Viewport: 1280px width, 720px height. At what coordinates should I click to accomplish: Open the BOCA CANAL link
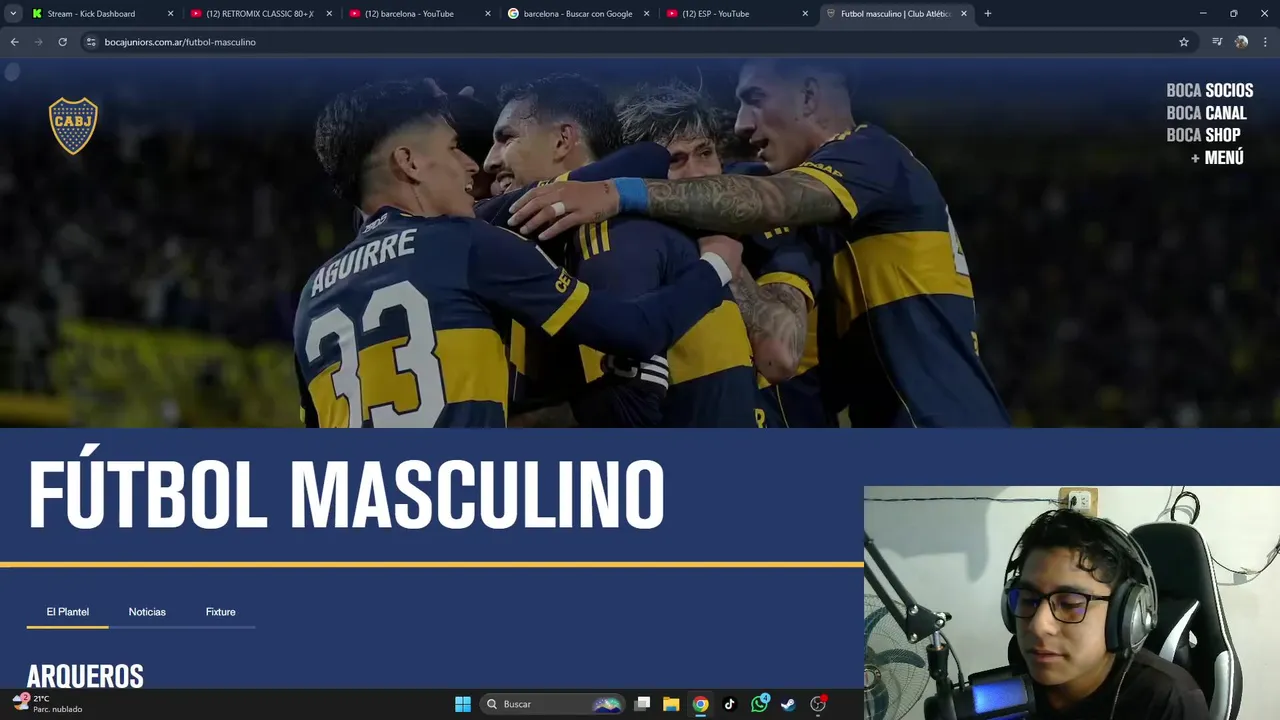pos(1206,113)
